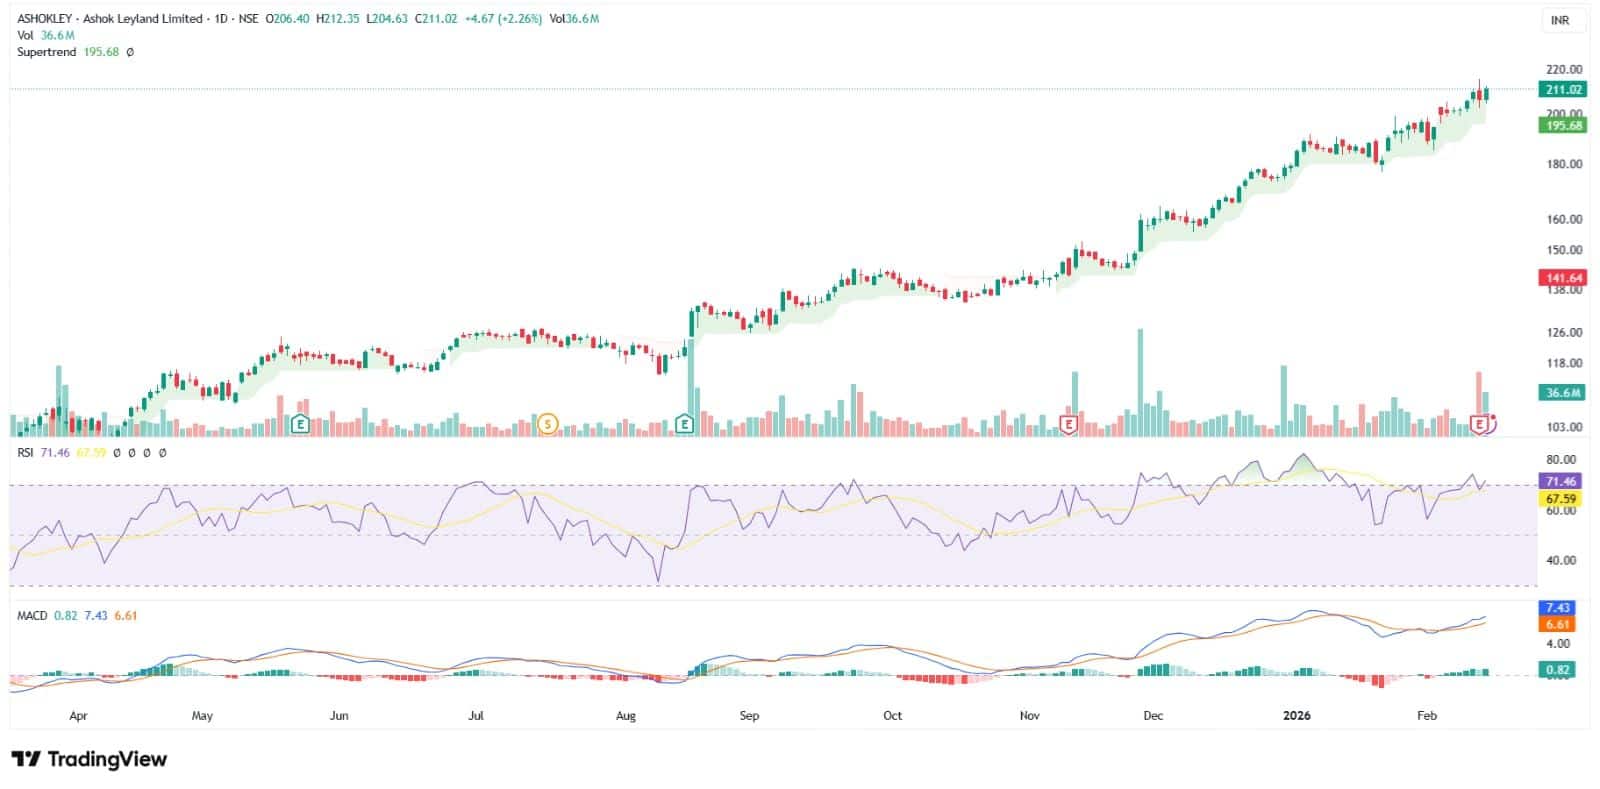This screenshot has height=789, width=1600.
Task: Select the open price value O206.40
Action: pos(287,18)
